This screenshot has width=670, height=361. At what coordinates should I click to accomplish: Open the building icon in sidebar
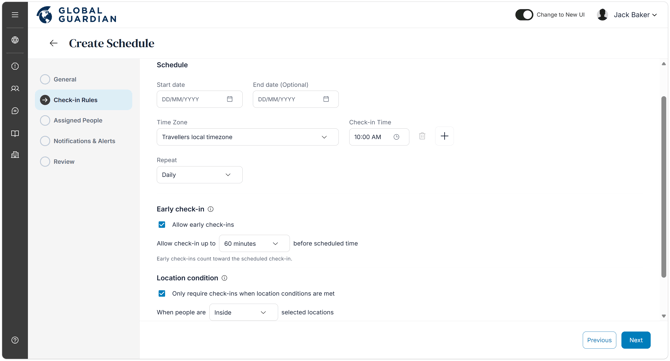pos(15,155)
